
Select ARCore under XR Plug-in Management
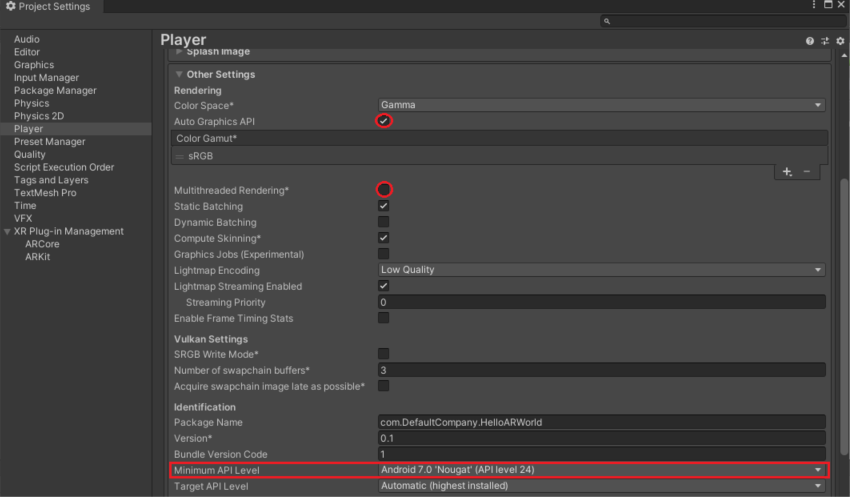coord(42,244)
